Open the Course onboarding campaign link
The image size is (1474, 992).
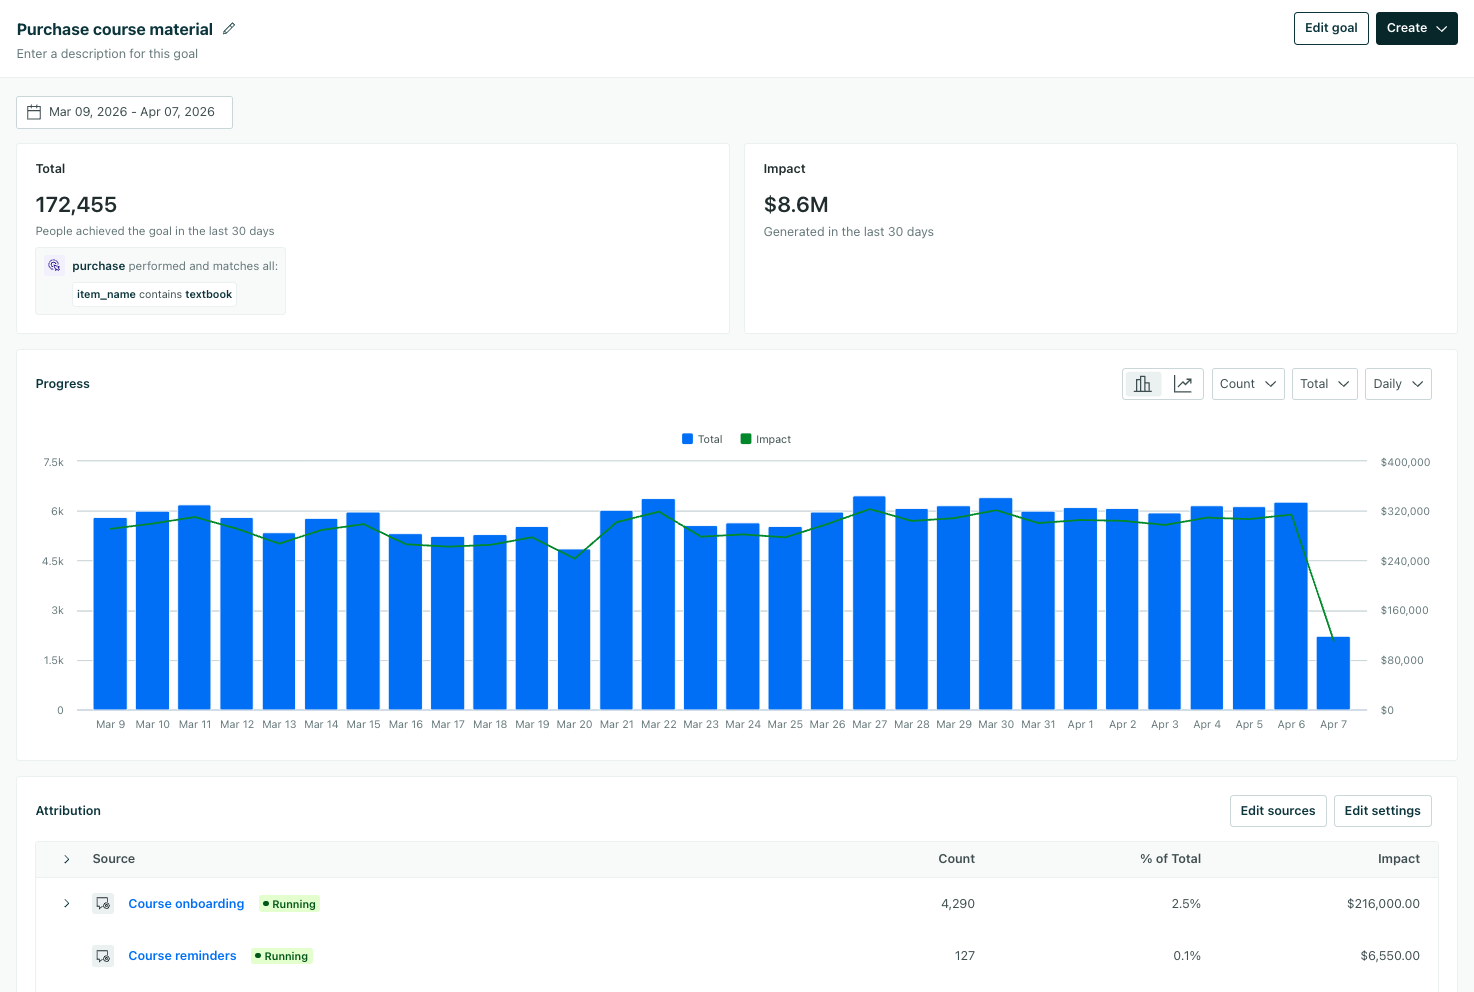186,903
